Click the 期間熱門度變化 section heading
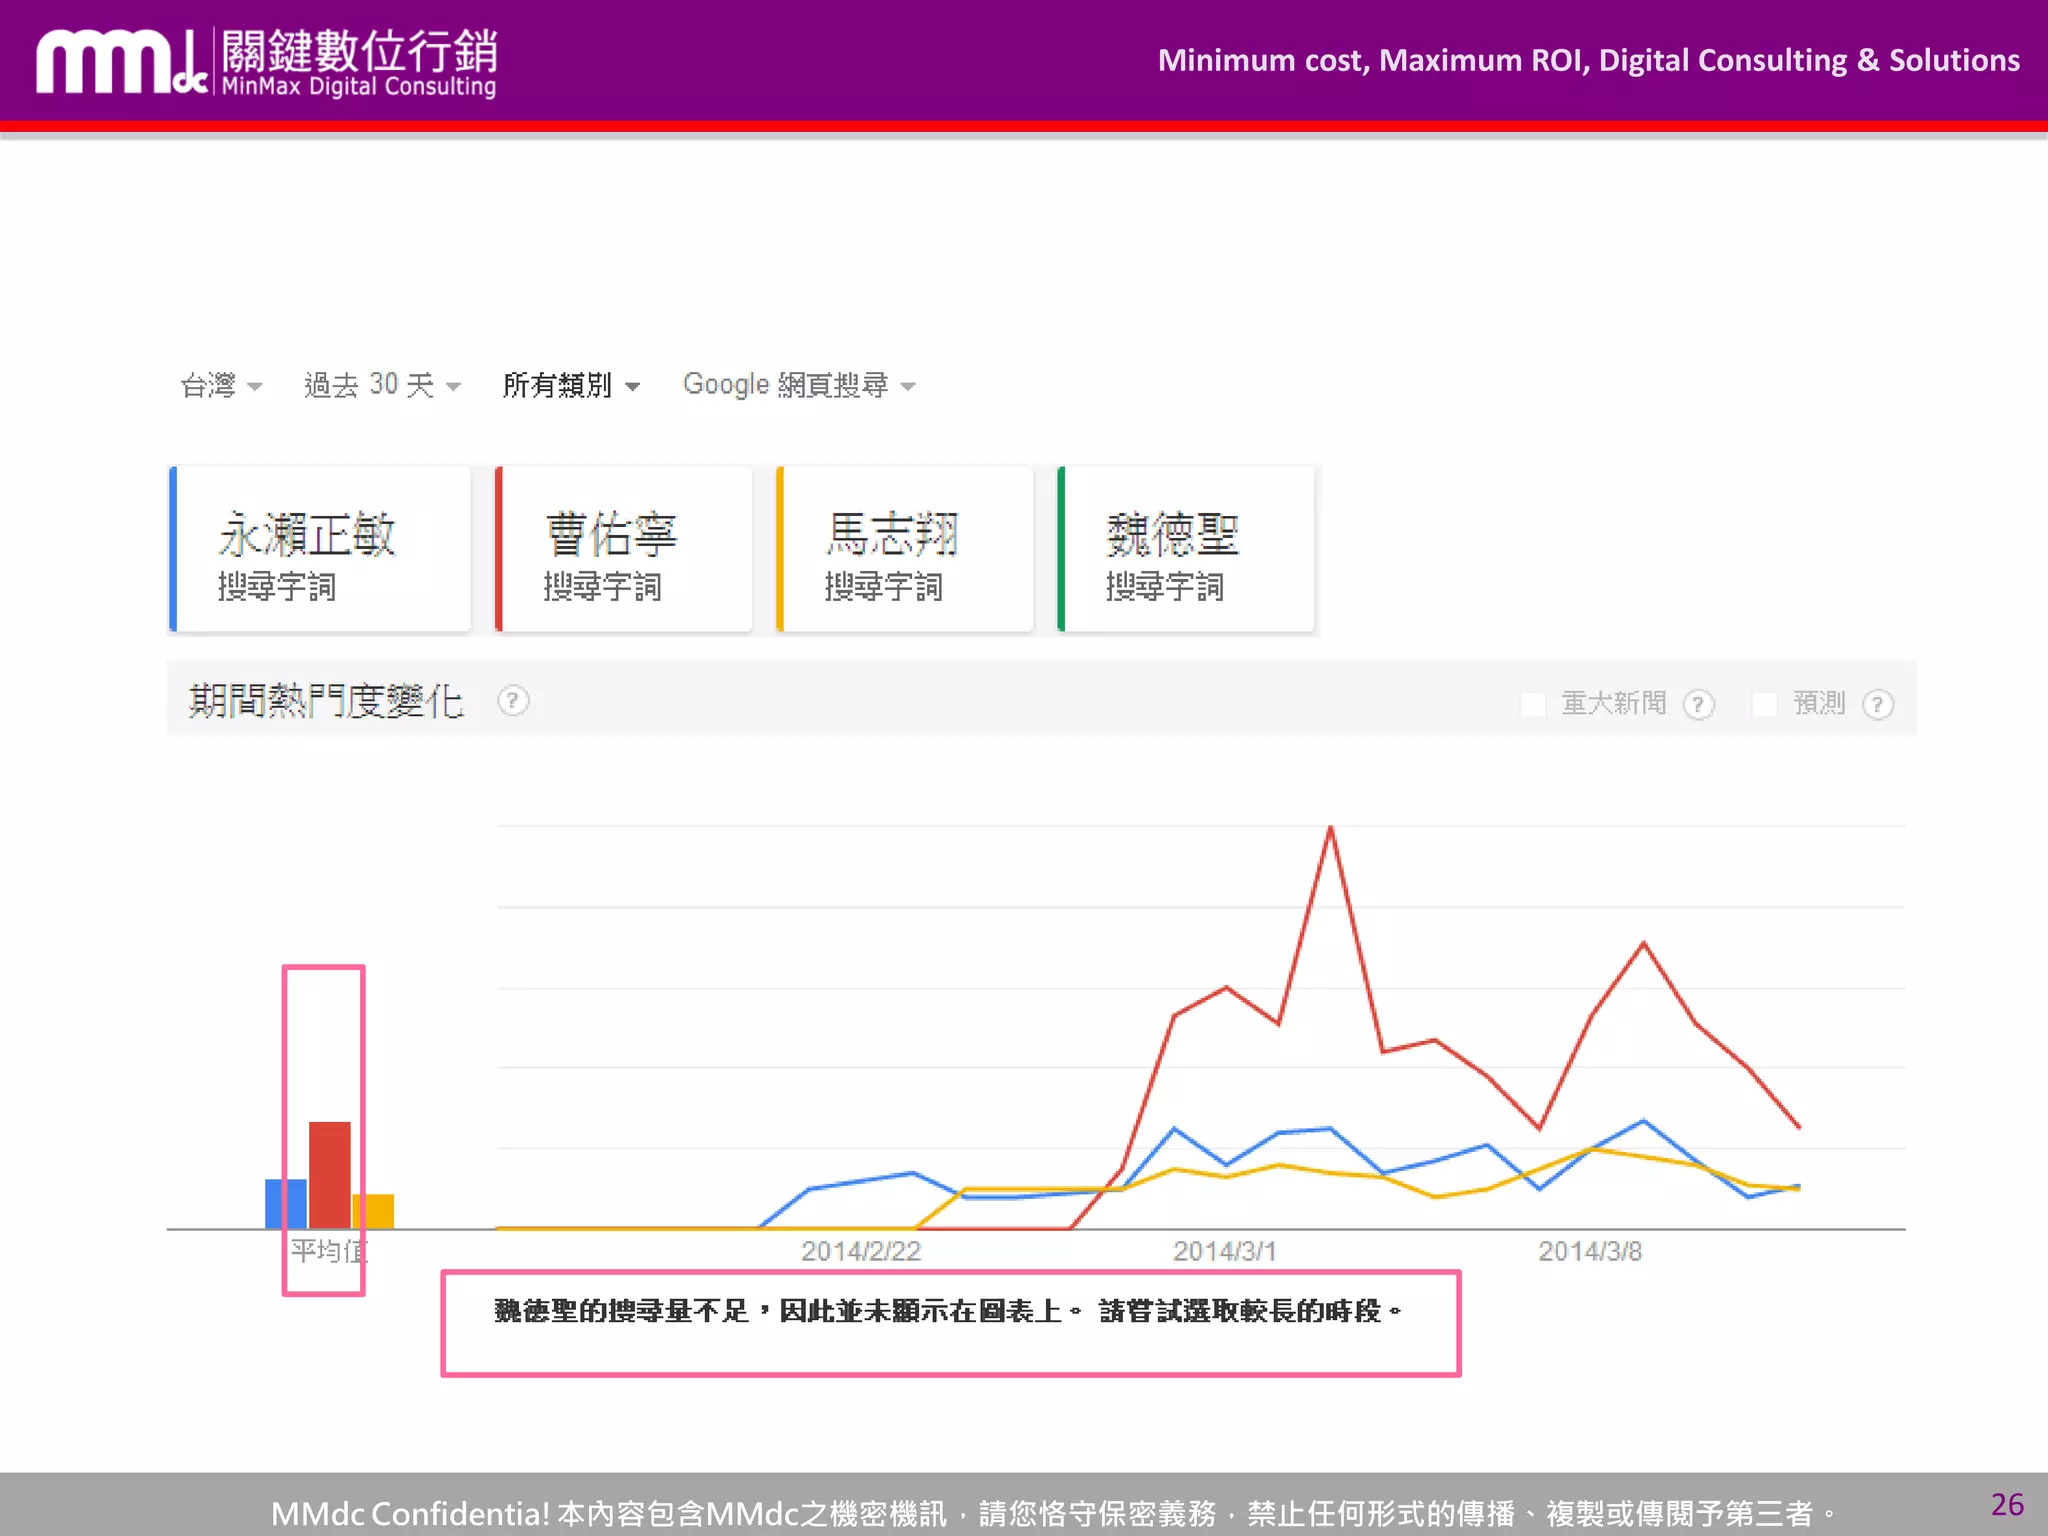Screen dimensions: 2048x1536 pyautogui.click(x=326, y=701)
